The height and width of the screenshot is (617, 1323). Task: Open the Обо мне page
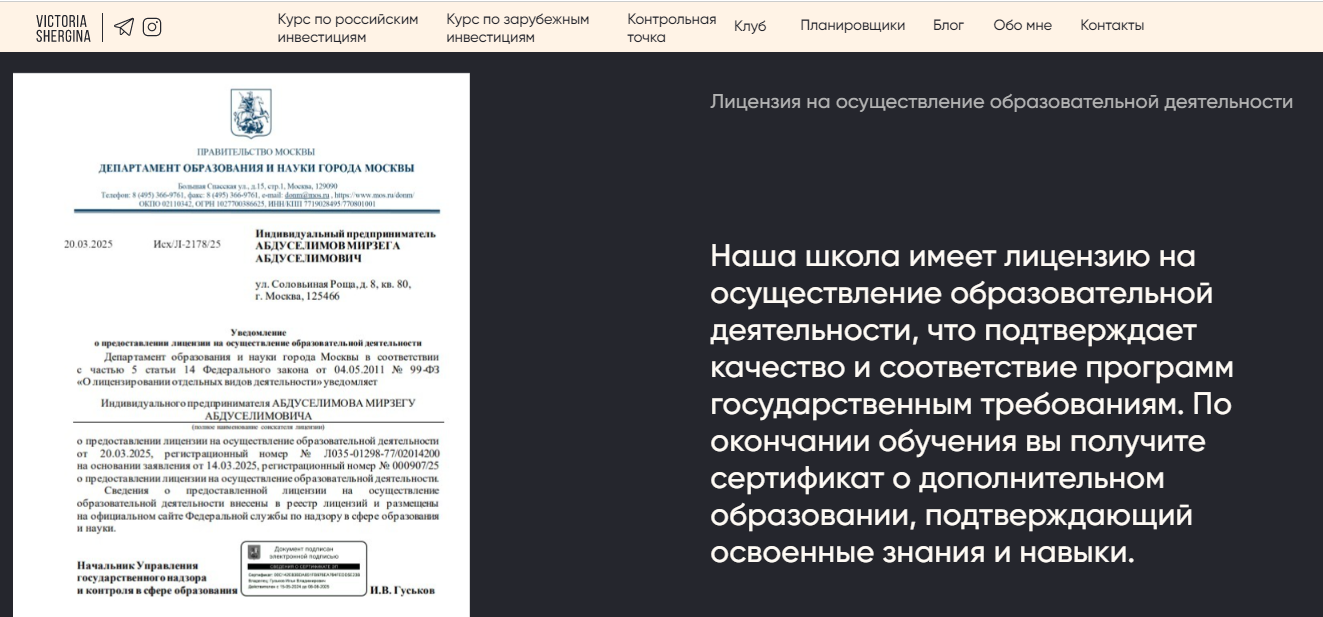[1022, 26]
